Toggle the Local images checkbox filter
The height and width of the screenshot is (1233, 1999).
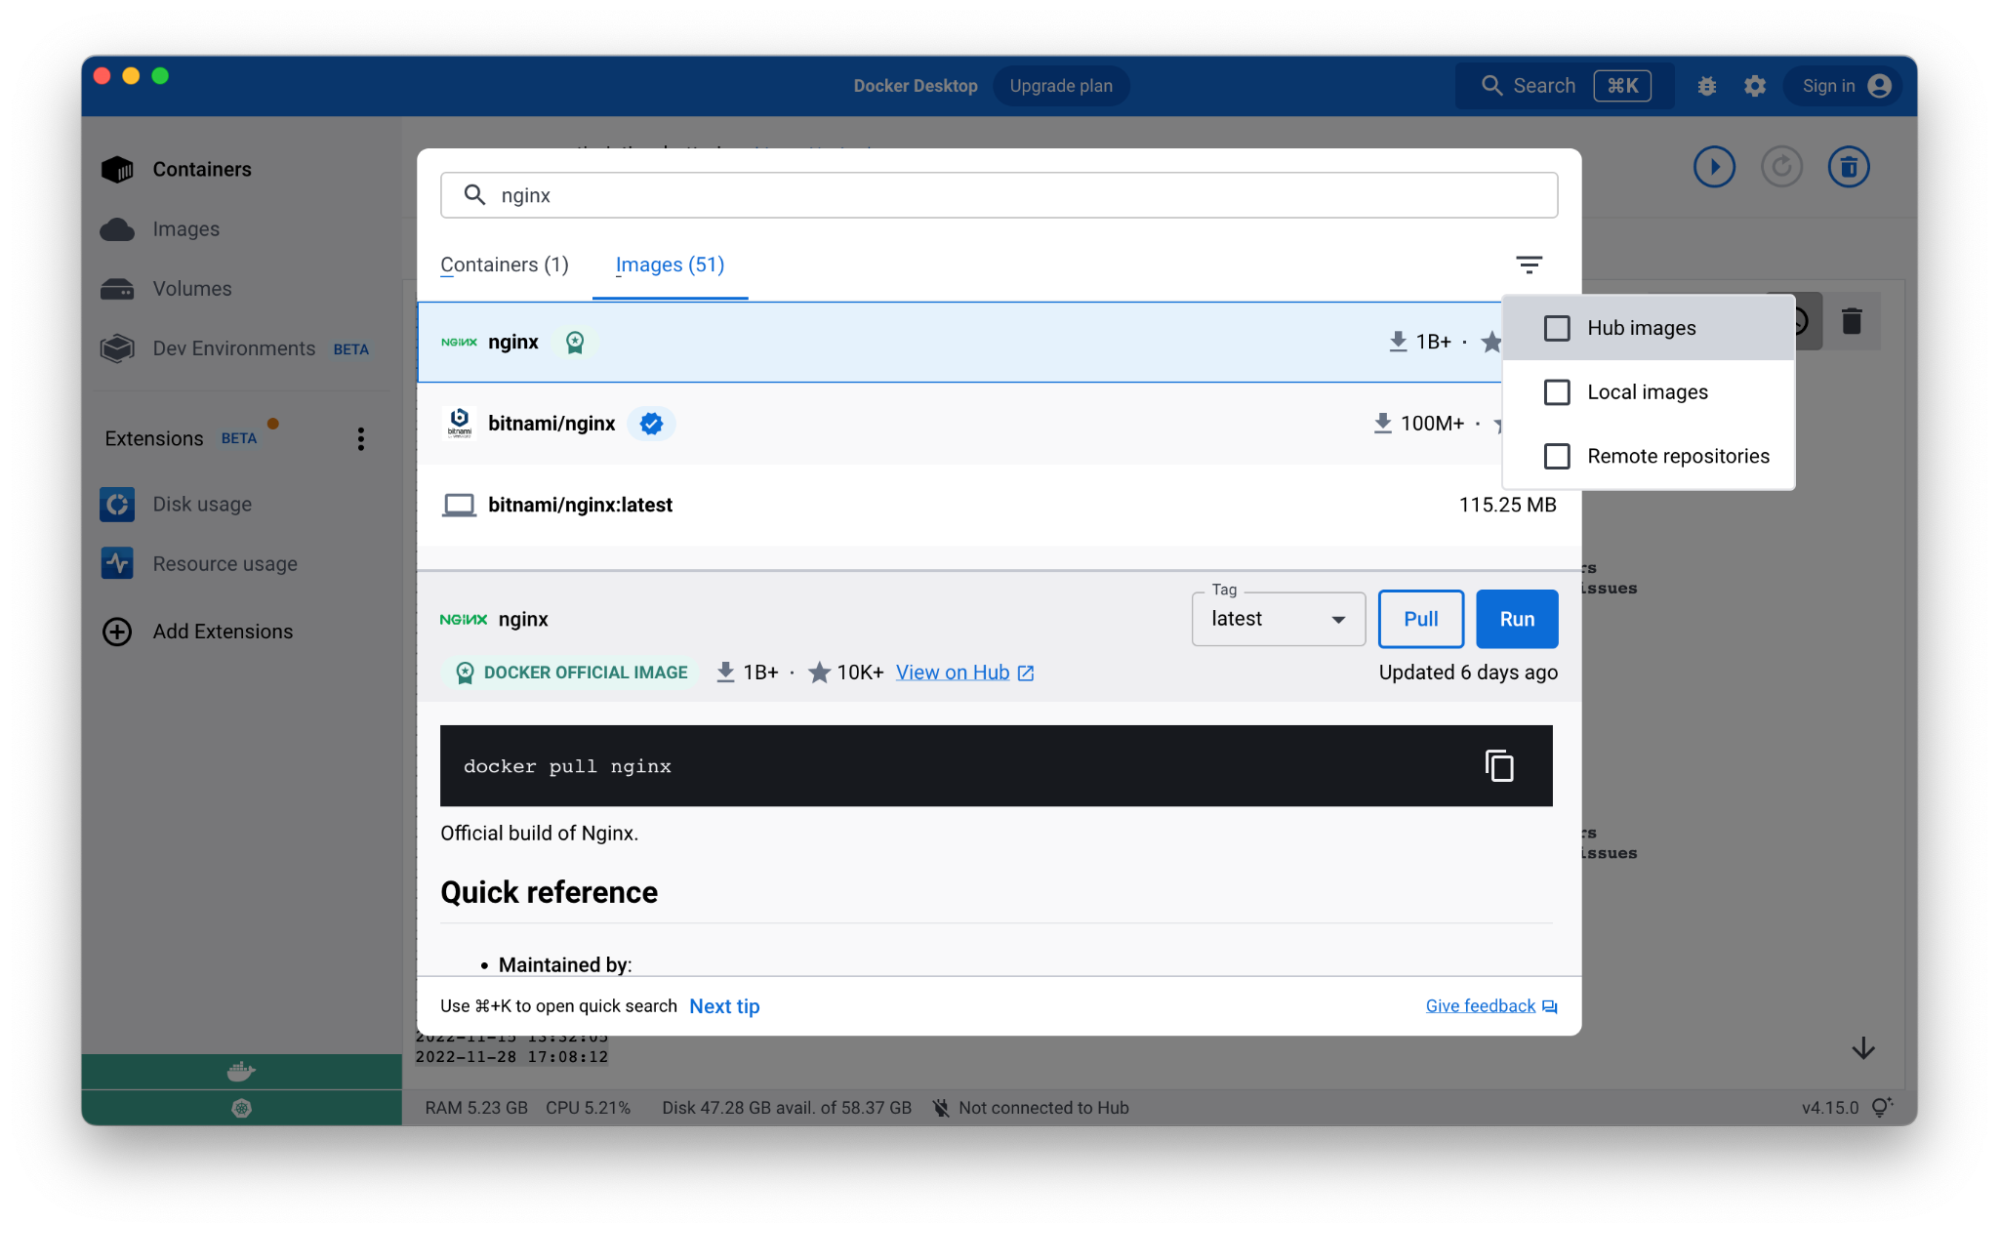click(x=1556, y=391)
